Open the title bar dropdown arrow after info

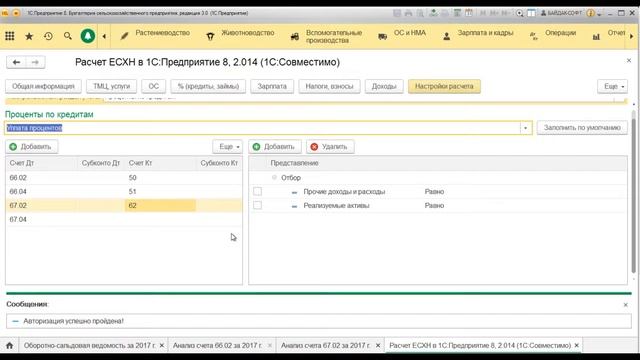pos(599,13)
